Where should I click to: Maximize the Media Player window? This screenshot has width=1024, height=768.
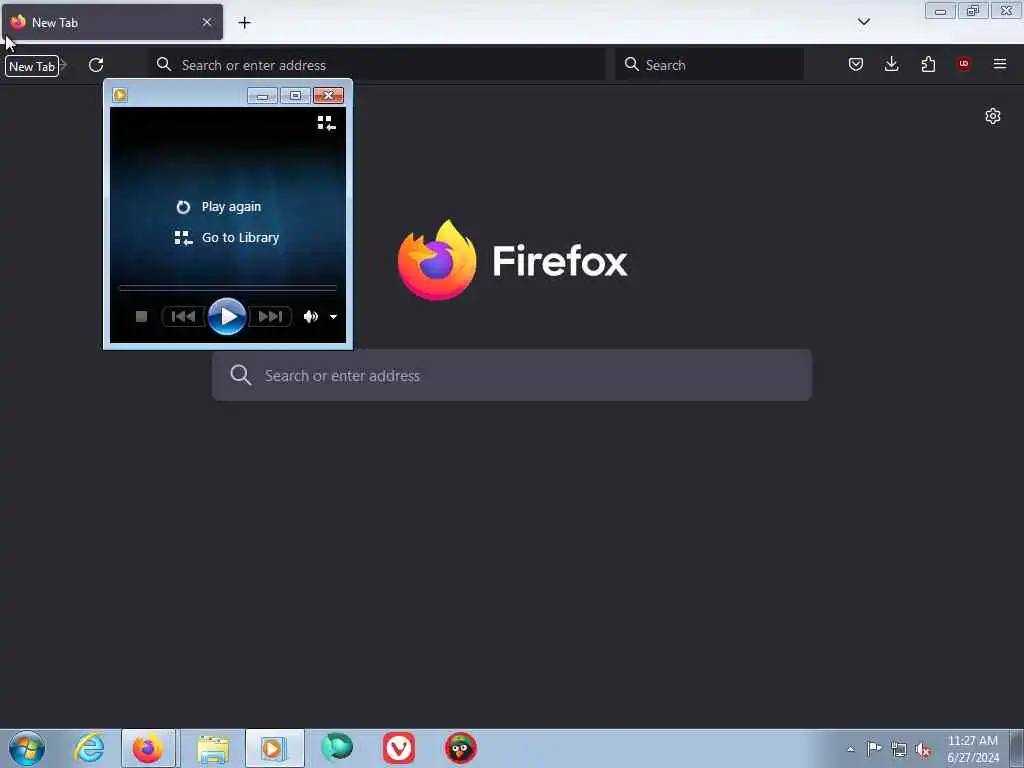tap(295, 96)
